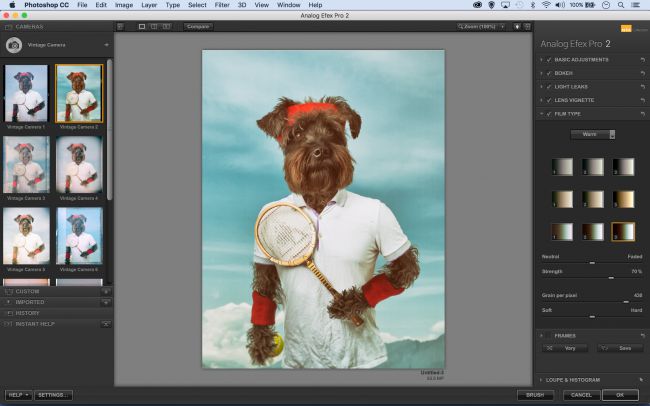This screenshot has height=406, width=650.
Task: Reset Film Type settings arrow
Action: (642, 115)
